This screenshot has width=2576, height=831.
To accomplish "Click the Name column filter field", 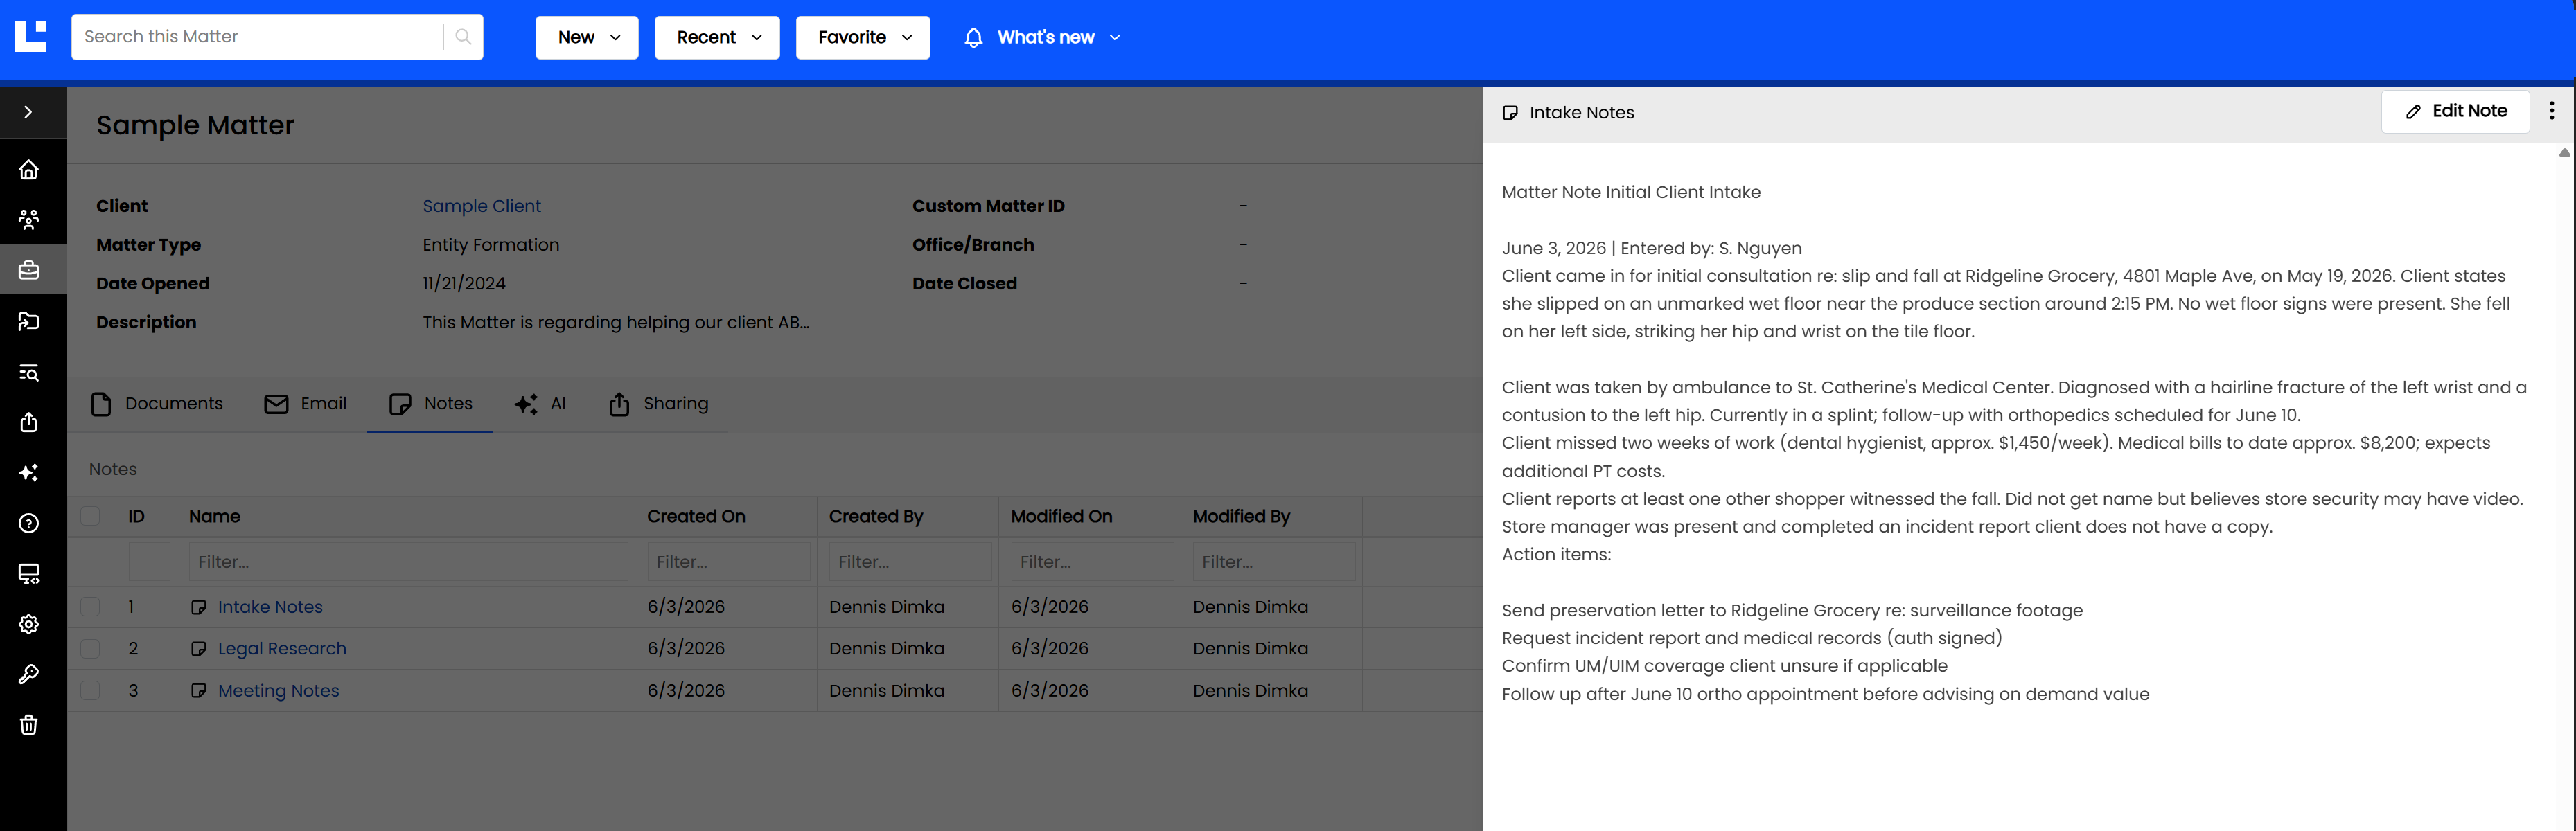I will click(x=408, y=562).
